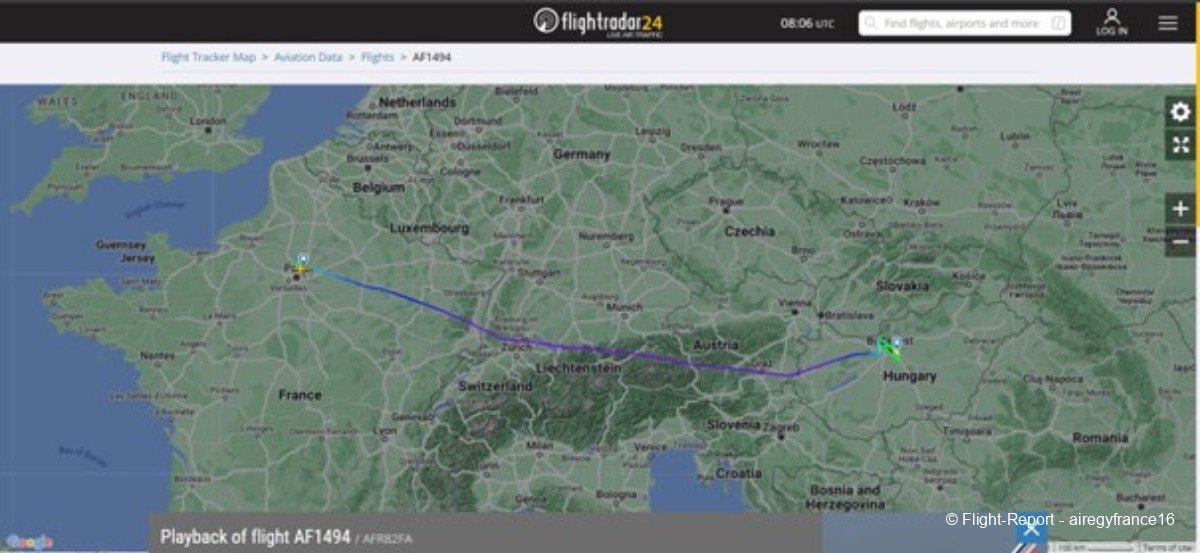The height and width of the screenshot is (553, 1200).
Task: Open the Terms of use link
Action: tap(1166, 547)
